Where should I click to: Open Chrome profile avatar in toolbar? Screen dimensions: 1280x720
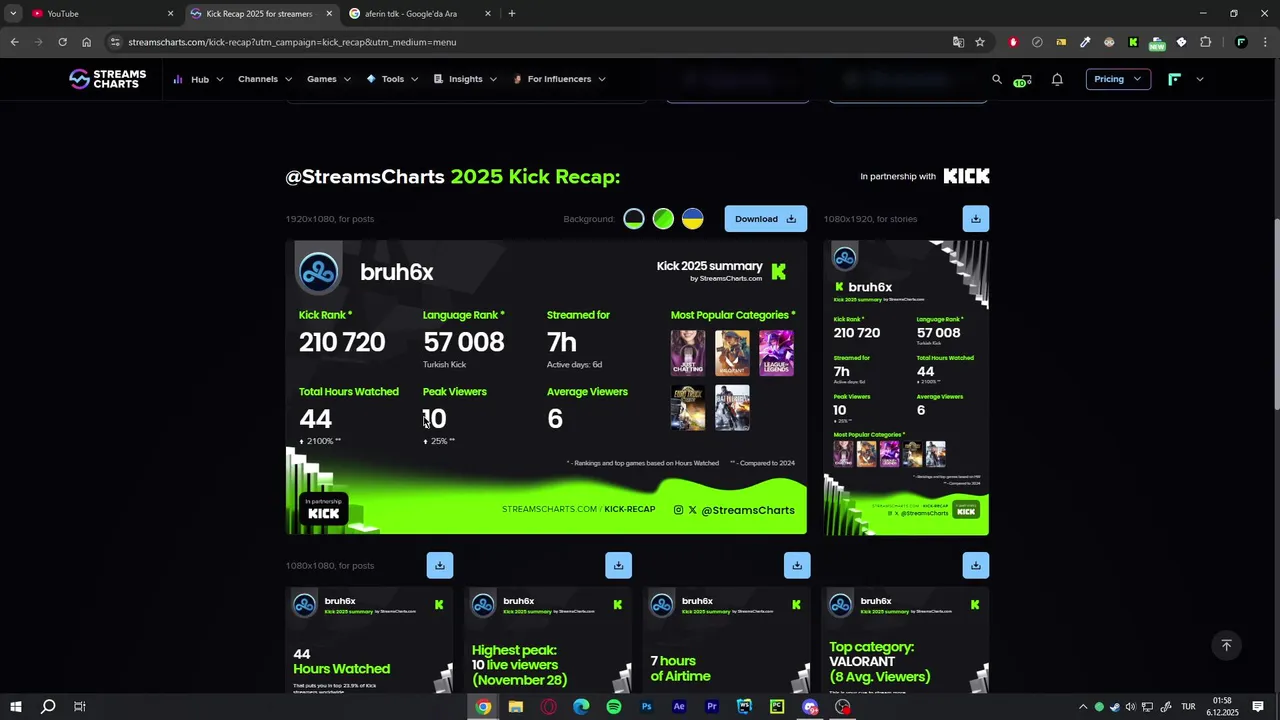1241,42
